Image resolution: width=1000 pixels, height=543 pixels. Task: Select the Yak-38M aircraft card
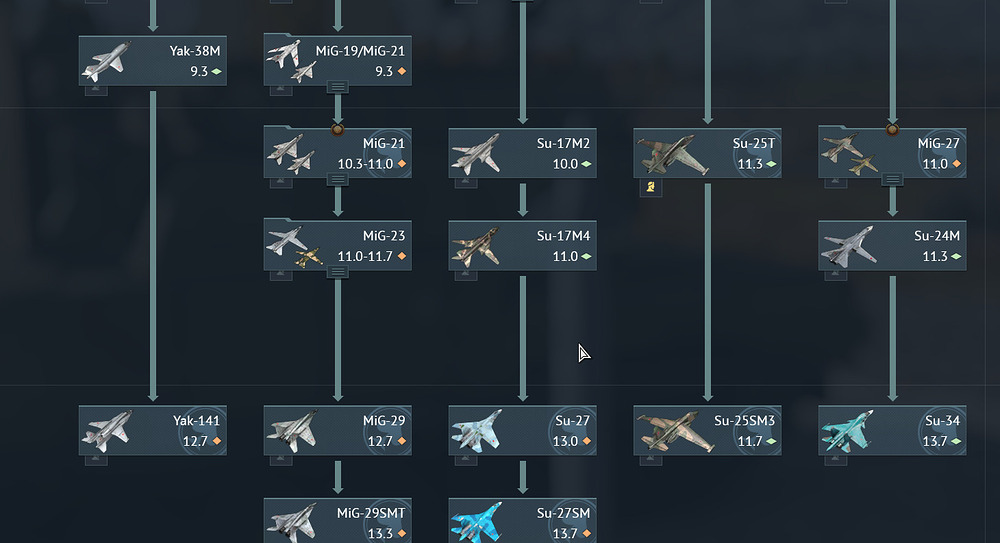tap(152, 61)
